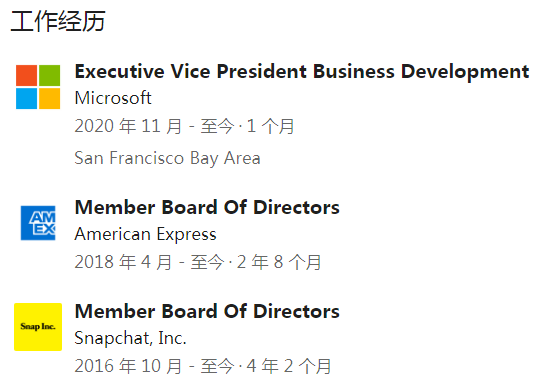Click Snapchat Member Board Of Directors title
The image size is (550, 388).
point(207,311)
